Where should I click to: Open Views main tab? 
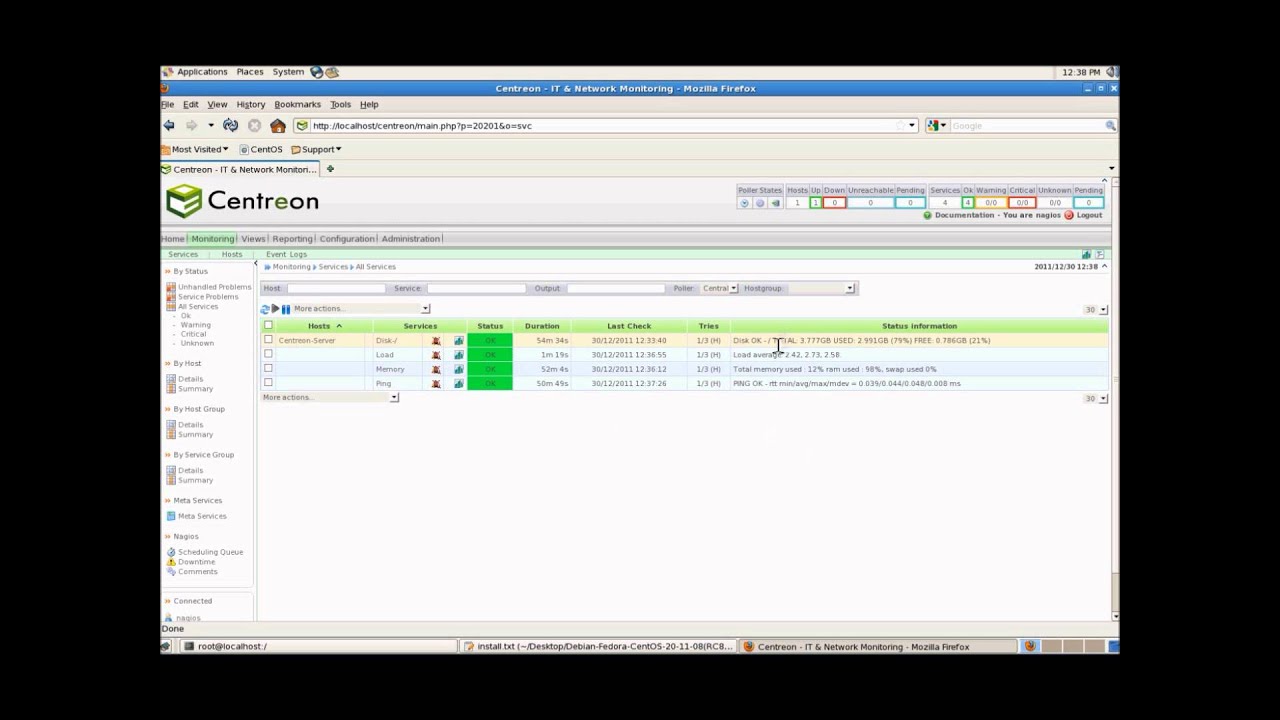click(x=253, y=239)
